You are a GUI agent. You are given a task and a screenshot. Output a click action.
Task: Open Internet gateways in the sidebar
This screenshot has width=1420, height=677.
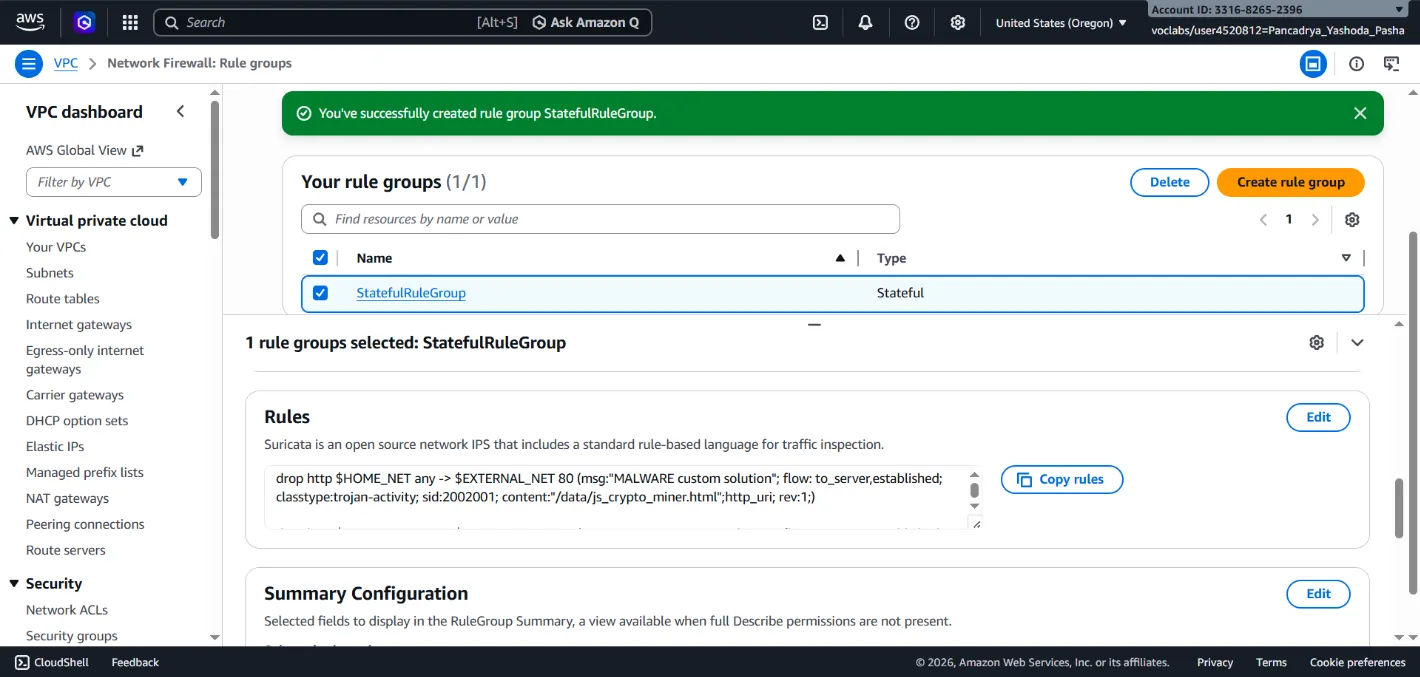(79, 325)
